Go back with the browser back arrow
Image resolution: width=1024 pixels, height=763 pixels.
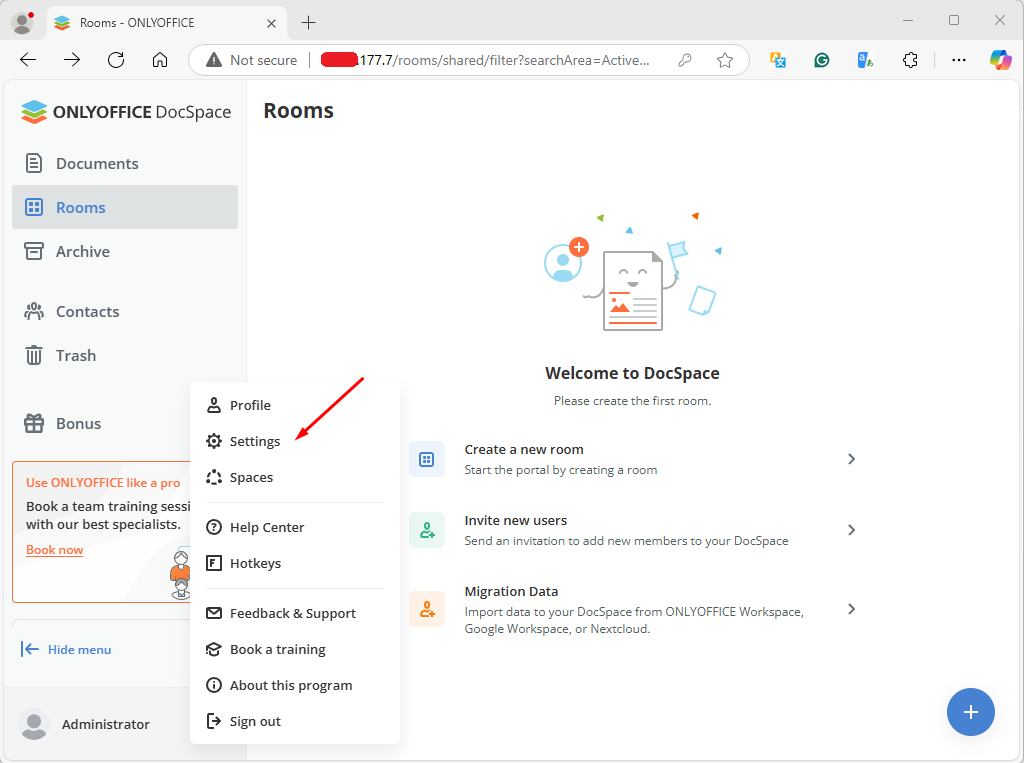(28, 60)
